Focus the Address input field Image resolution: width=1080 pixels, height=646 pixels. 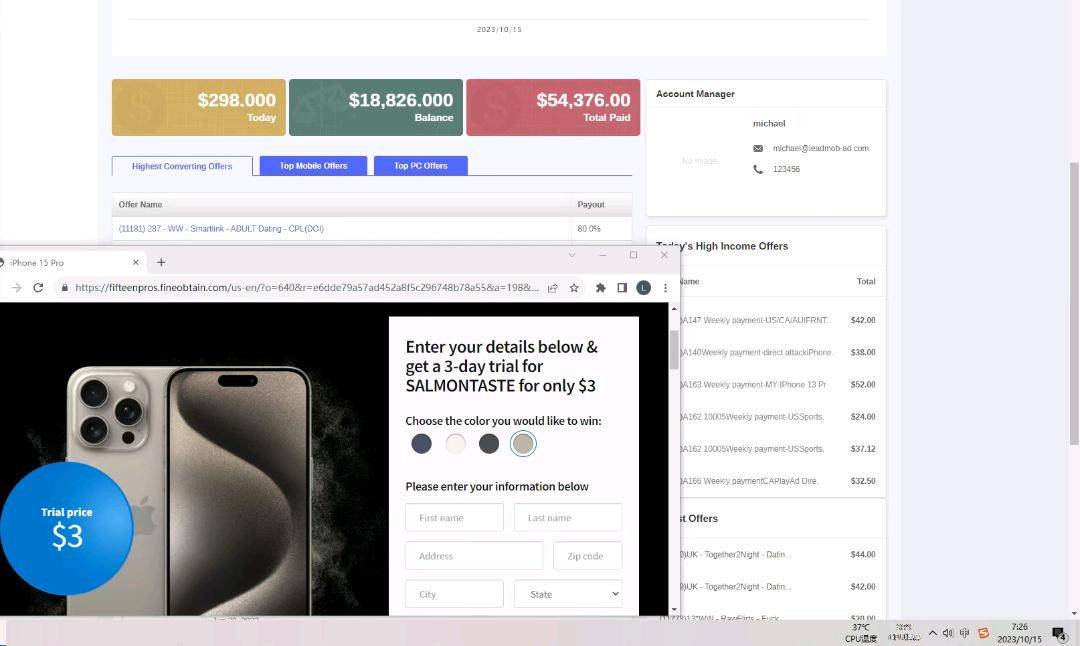pos(475,556)
